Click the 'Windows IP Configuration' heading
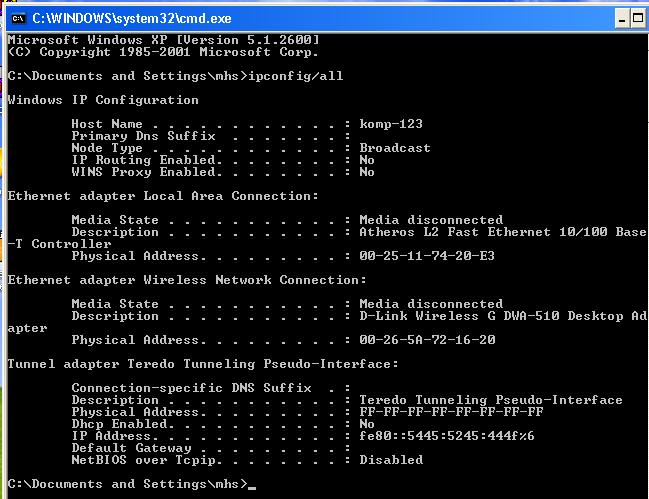Image resolution: width=649 pixels, height=499 pixels. click(x=103, y=100)
